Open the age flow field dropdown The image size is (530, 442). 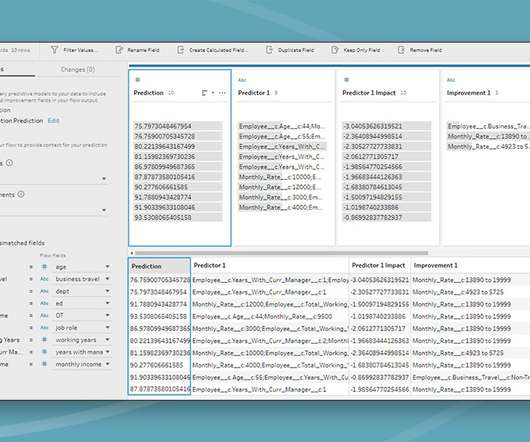[107, 267]
